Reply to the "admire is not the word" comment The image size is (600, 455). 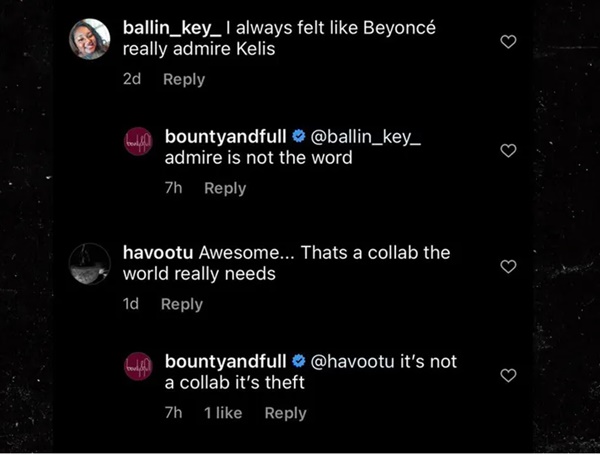point(225,188)
